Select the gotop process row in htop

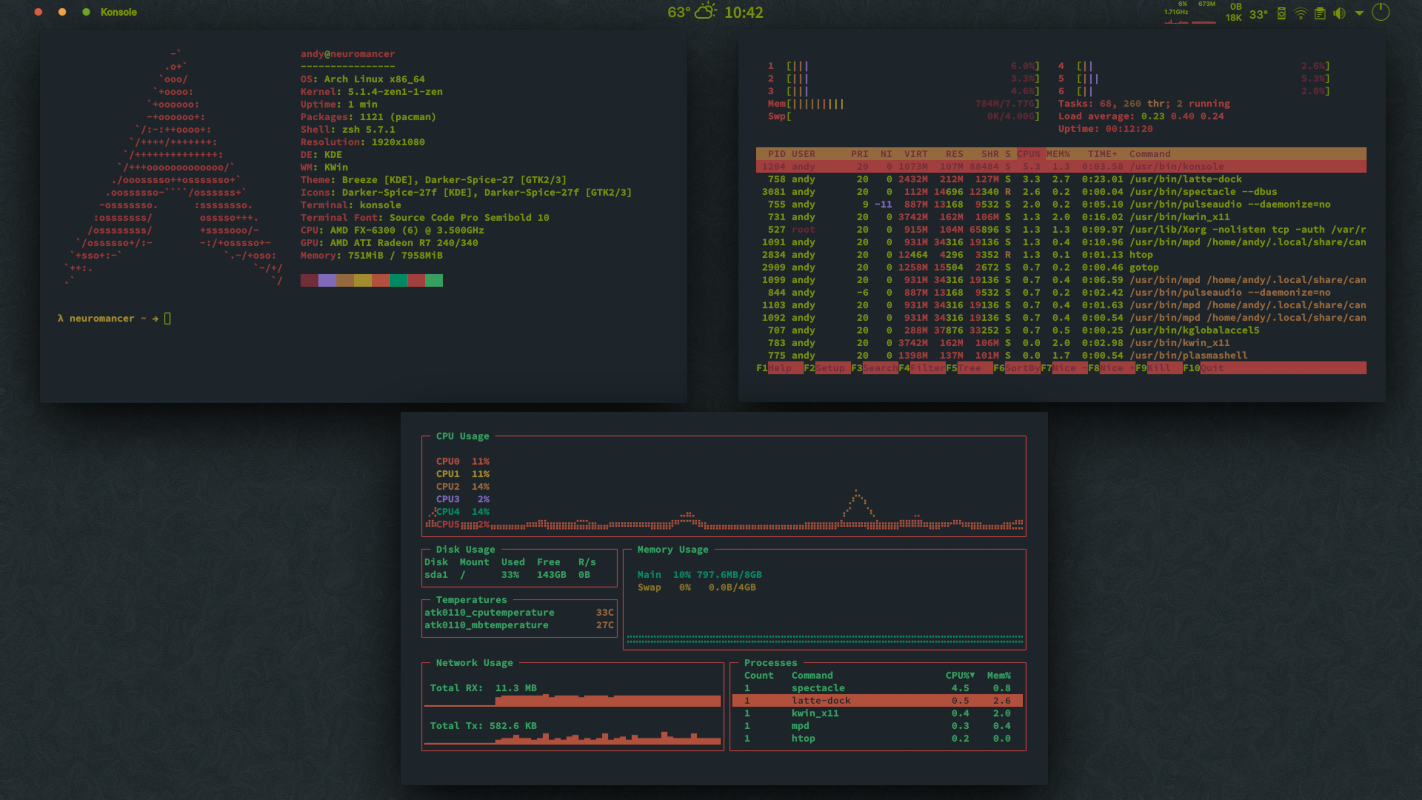(1061, 268)
